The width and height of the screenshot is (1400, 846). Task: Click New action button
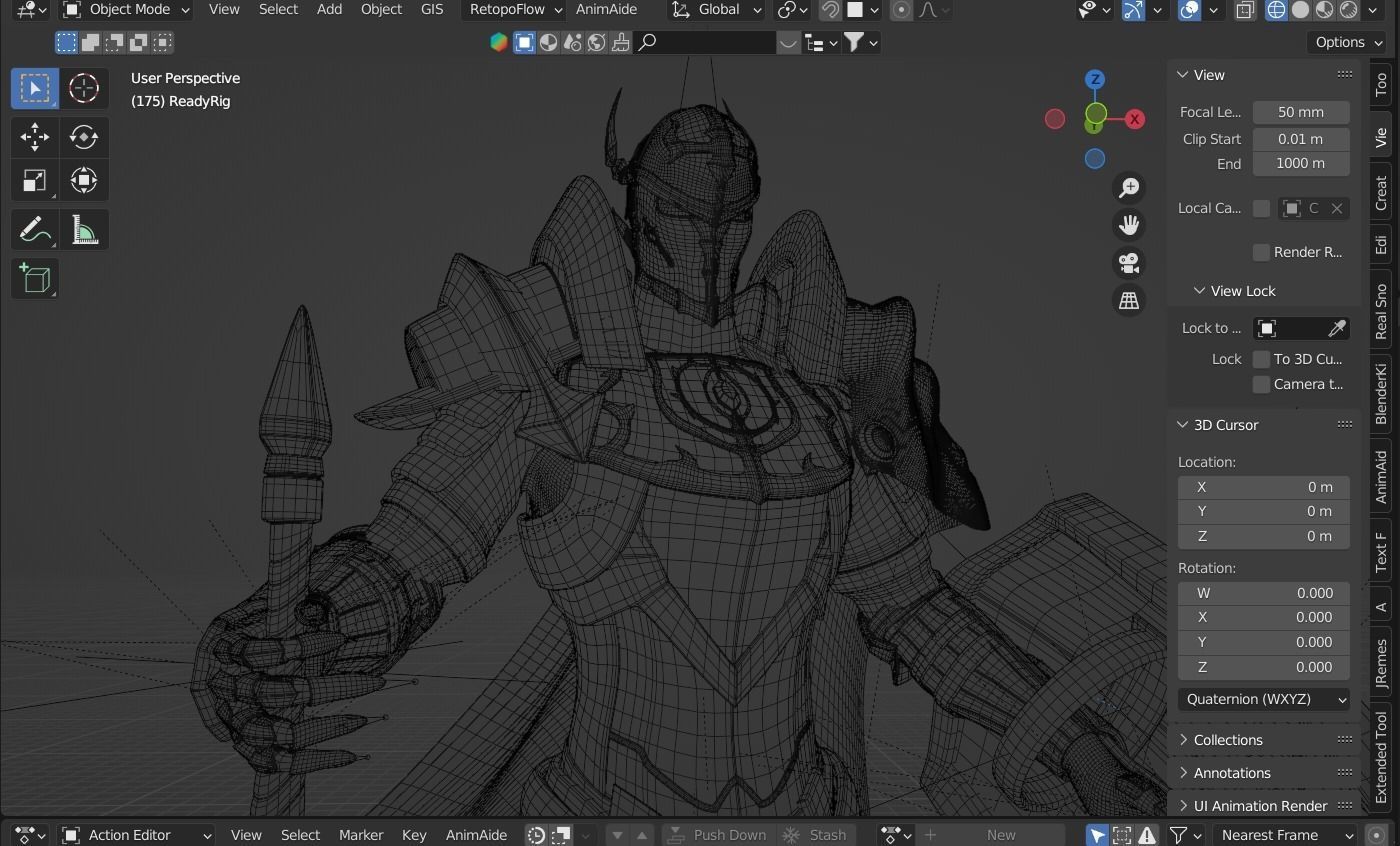click(988, 835)
